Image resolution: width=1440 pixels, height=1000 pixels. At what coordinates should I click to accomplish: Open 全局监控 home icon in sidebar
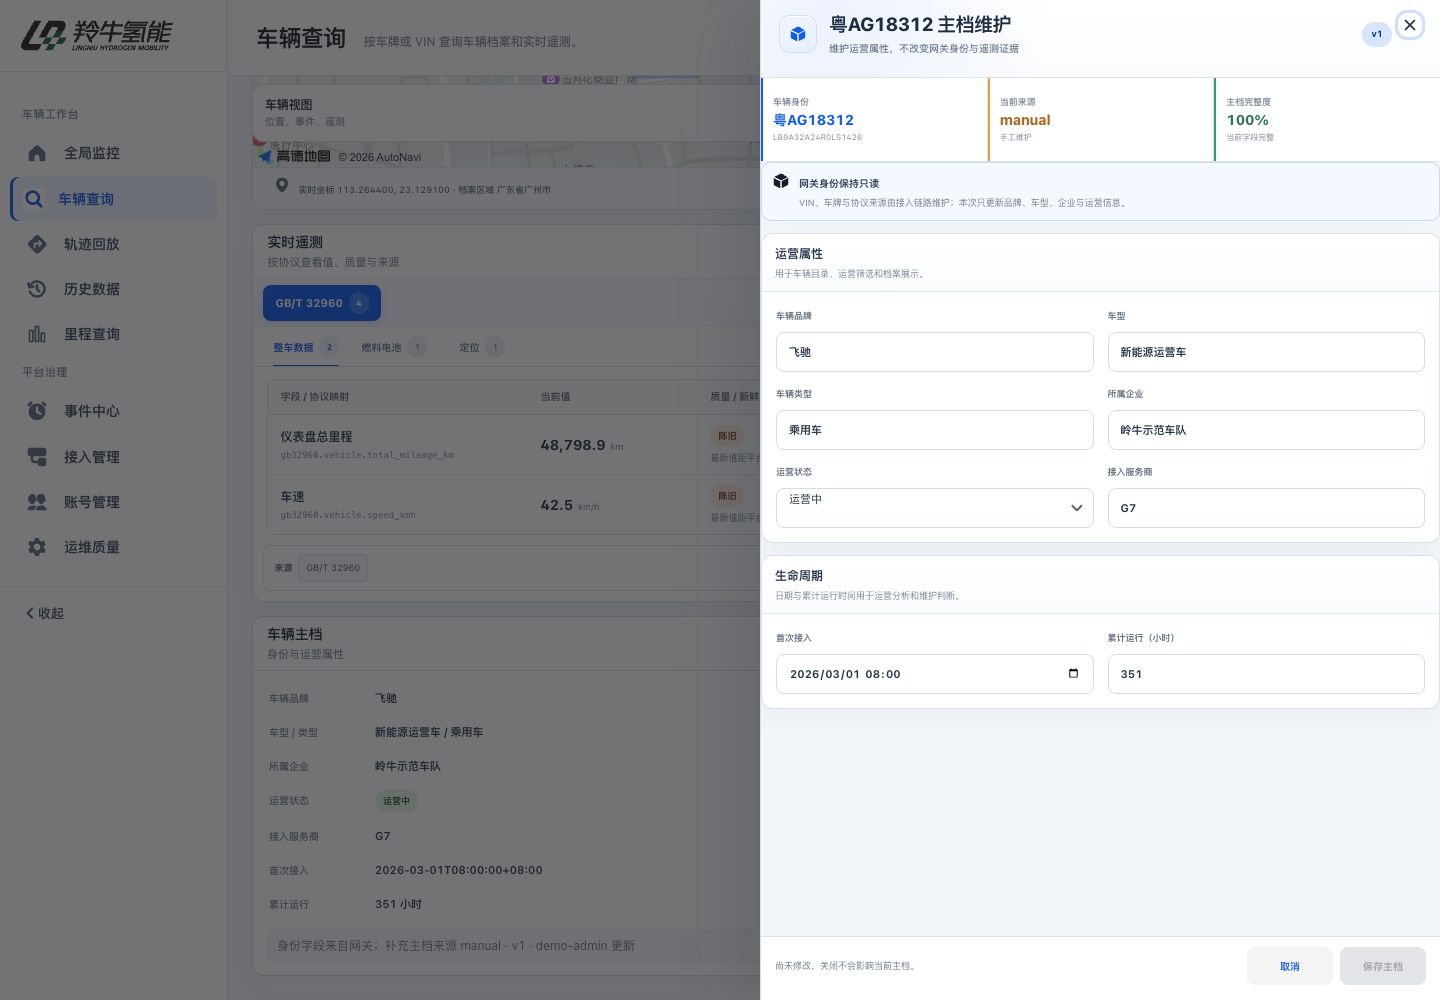[x=37, y=153]
